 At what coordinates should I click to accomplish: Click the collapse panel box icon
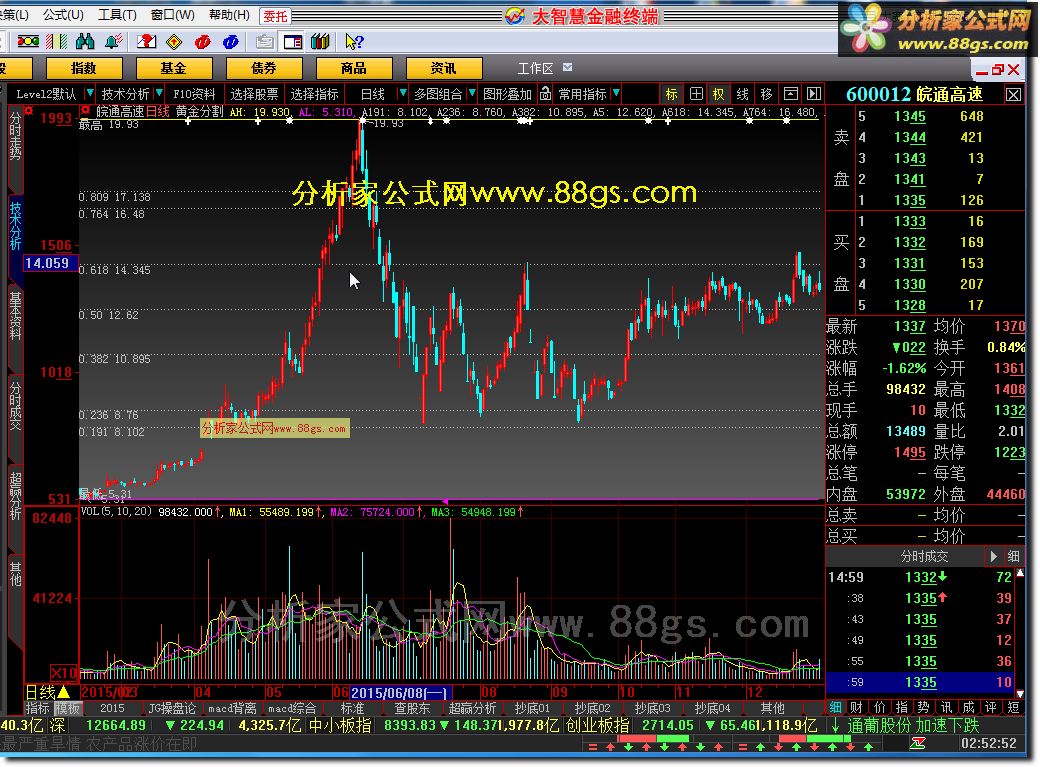tap(791, 94)
